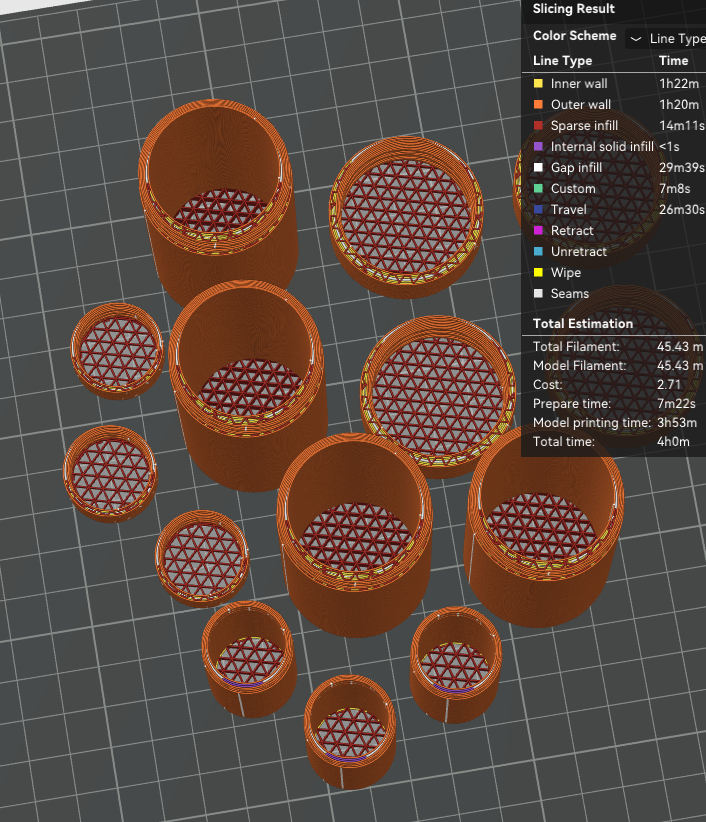Click the Prepare time 7m22s value

676,403
